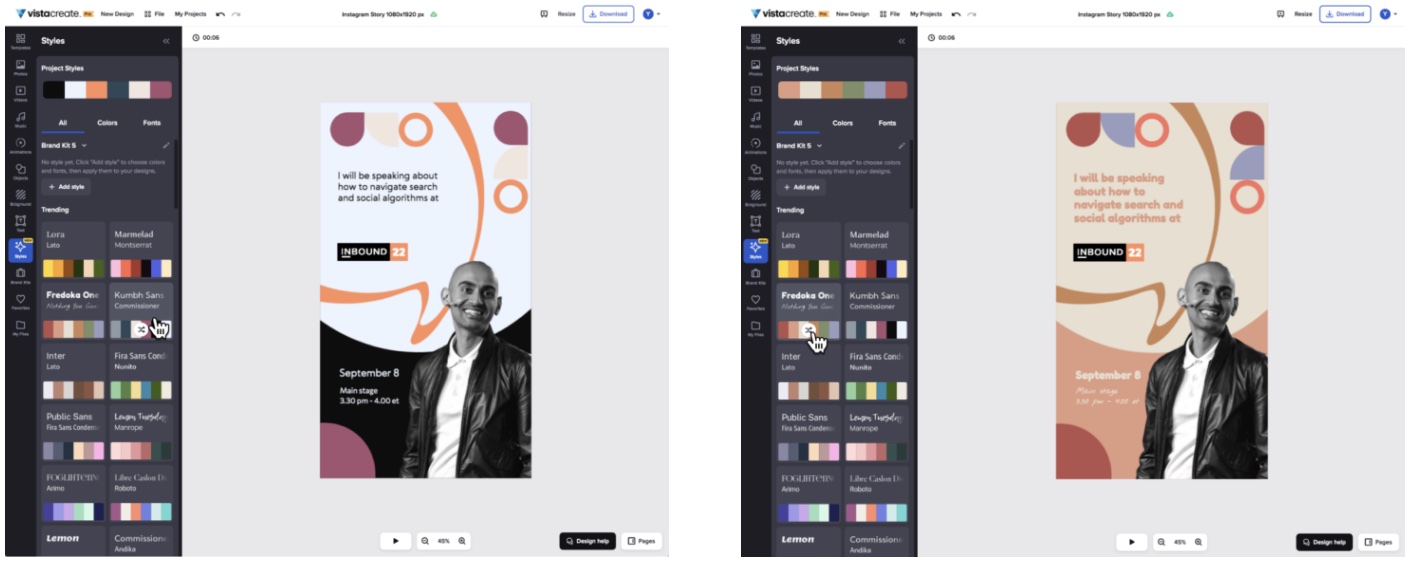Expand Brand Kit 5 dropdown in left window
This screenshot has height=566, width=1412.
[84, 146]
